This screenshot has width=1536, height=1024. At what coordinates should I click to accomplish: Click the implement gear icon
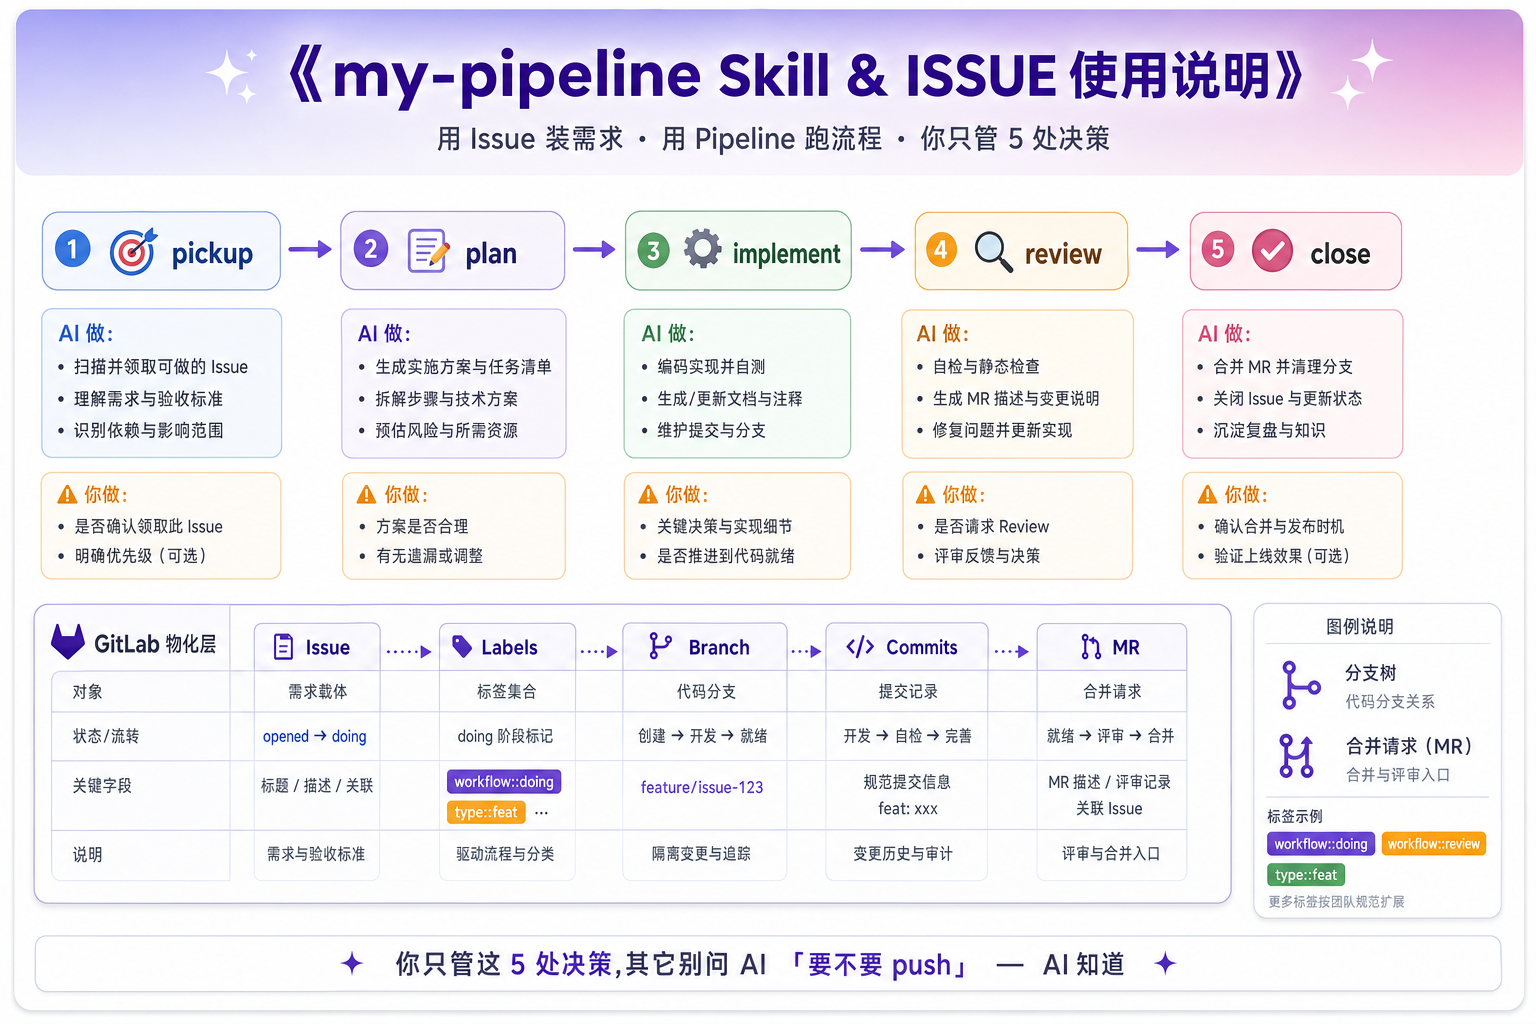click(x=702, y=249)
